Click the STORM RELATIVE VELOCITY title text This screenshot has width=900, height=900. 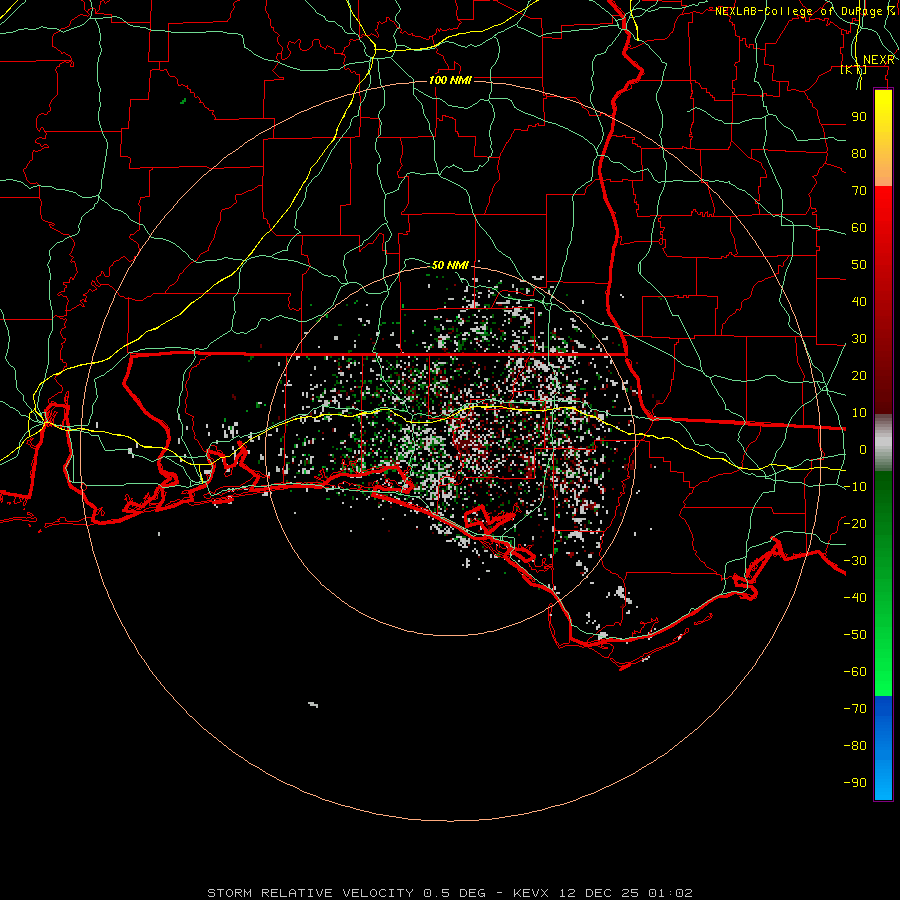tap(310, 893)
